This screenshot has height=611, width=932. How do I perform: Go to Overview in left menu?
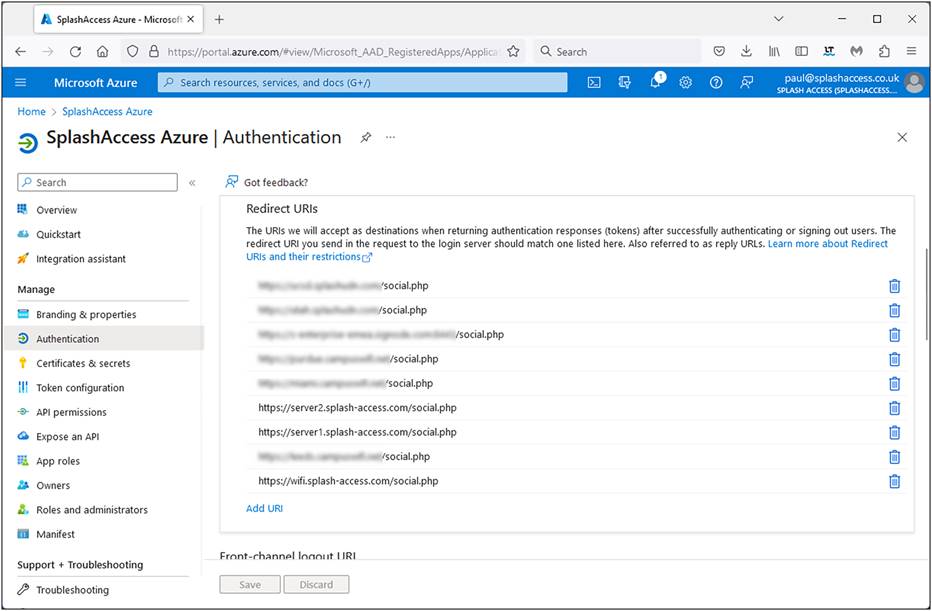coord(56,210)
